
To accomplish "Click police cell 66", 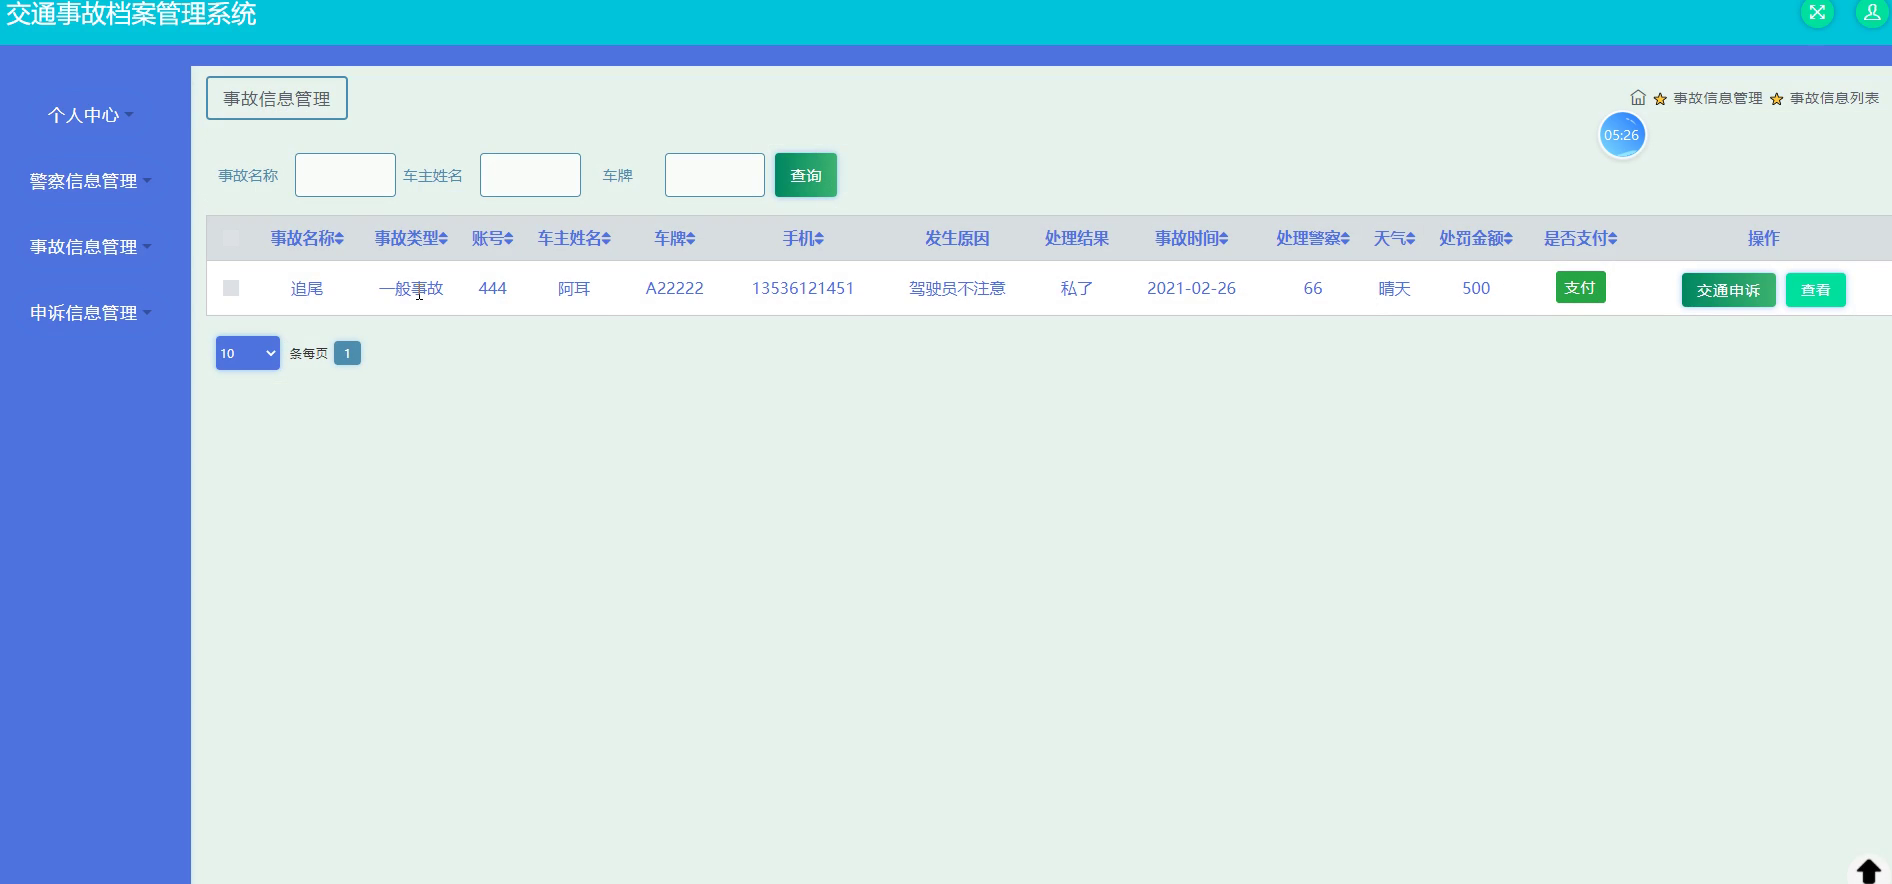I will coord(1313,288).
